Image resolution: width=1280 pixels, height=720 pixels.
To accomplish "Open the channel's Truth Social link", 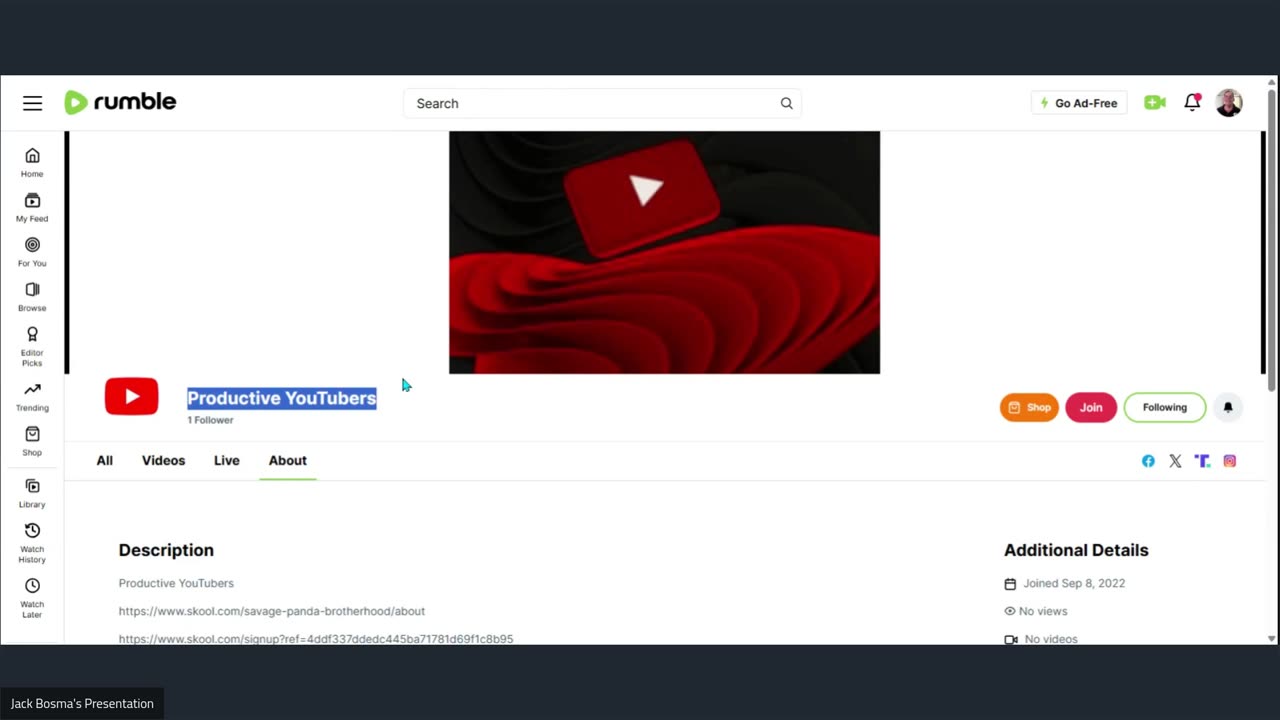I will 1202,461.
